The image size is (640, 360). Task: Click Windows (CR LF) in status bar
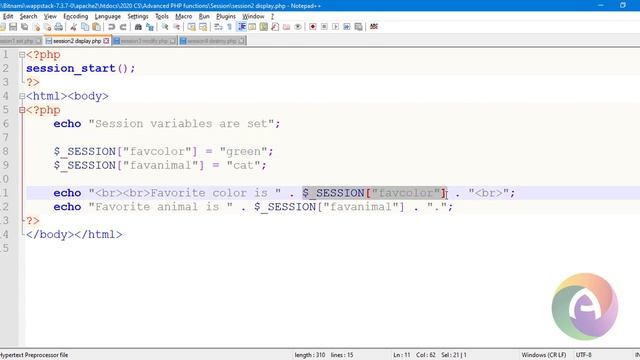point(544,355)
